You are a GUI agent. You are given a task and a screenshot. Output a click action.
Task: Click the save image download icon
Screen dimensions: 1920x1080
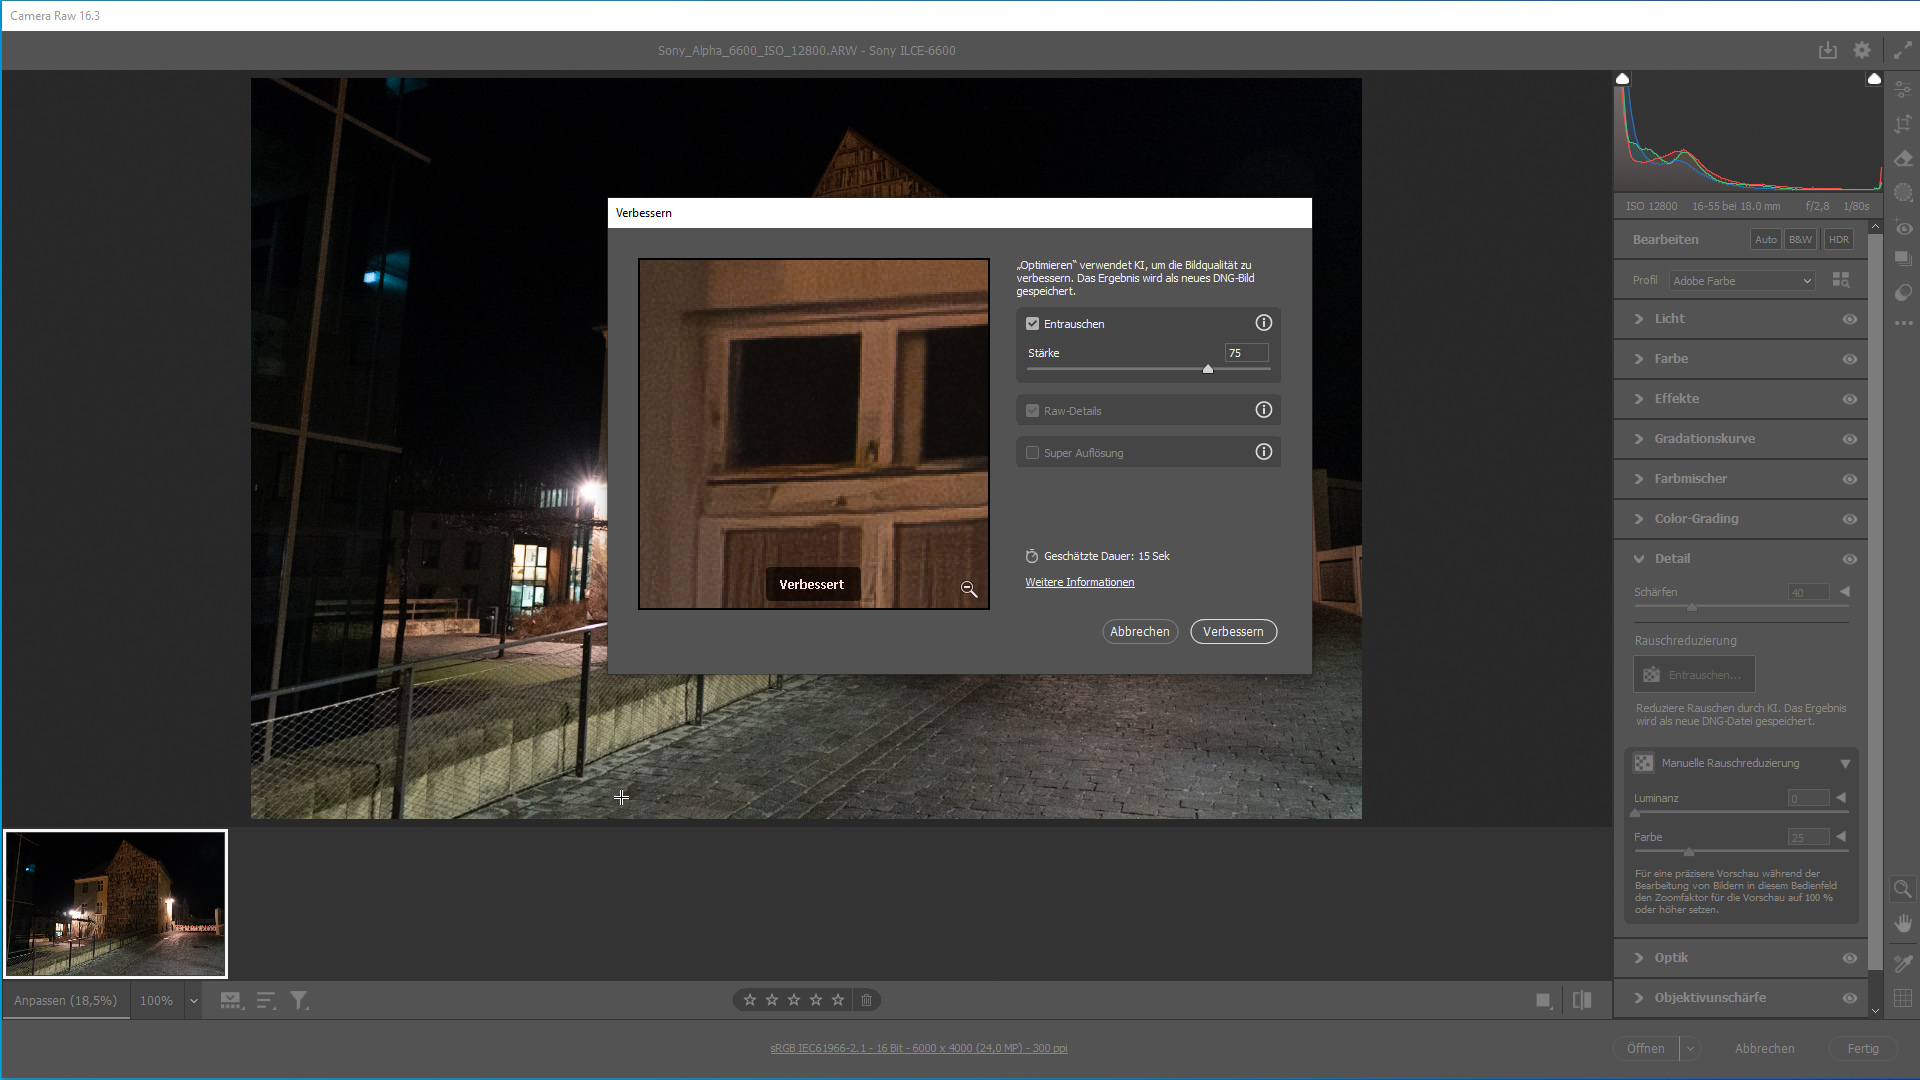coord(1827,50)
